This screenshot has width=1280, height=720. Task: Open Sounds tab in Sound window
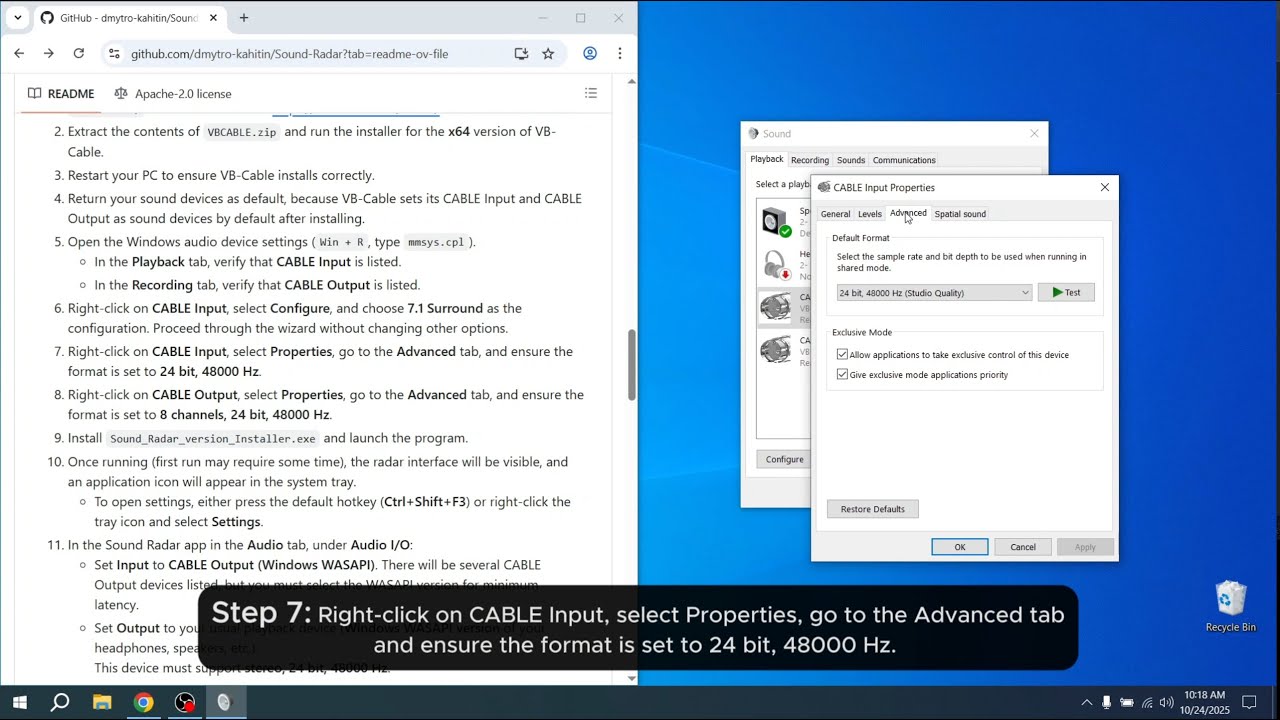coord(851,160)
